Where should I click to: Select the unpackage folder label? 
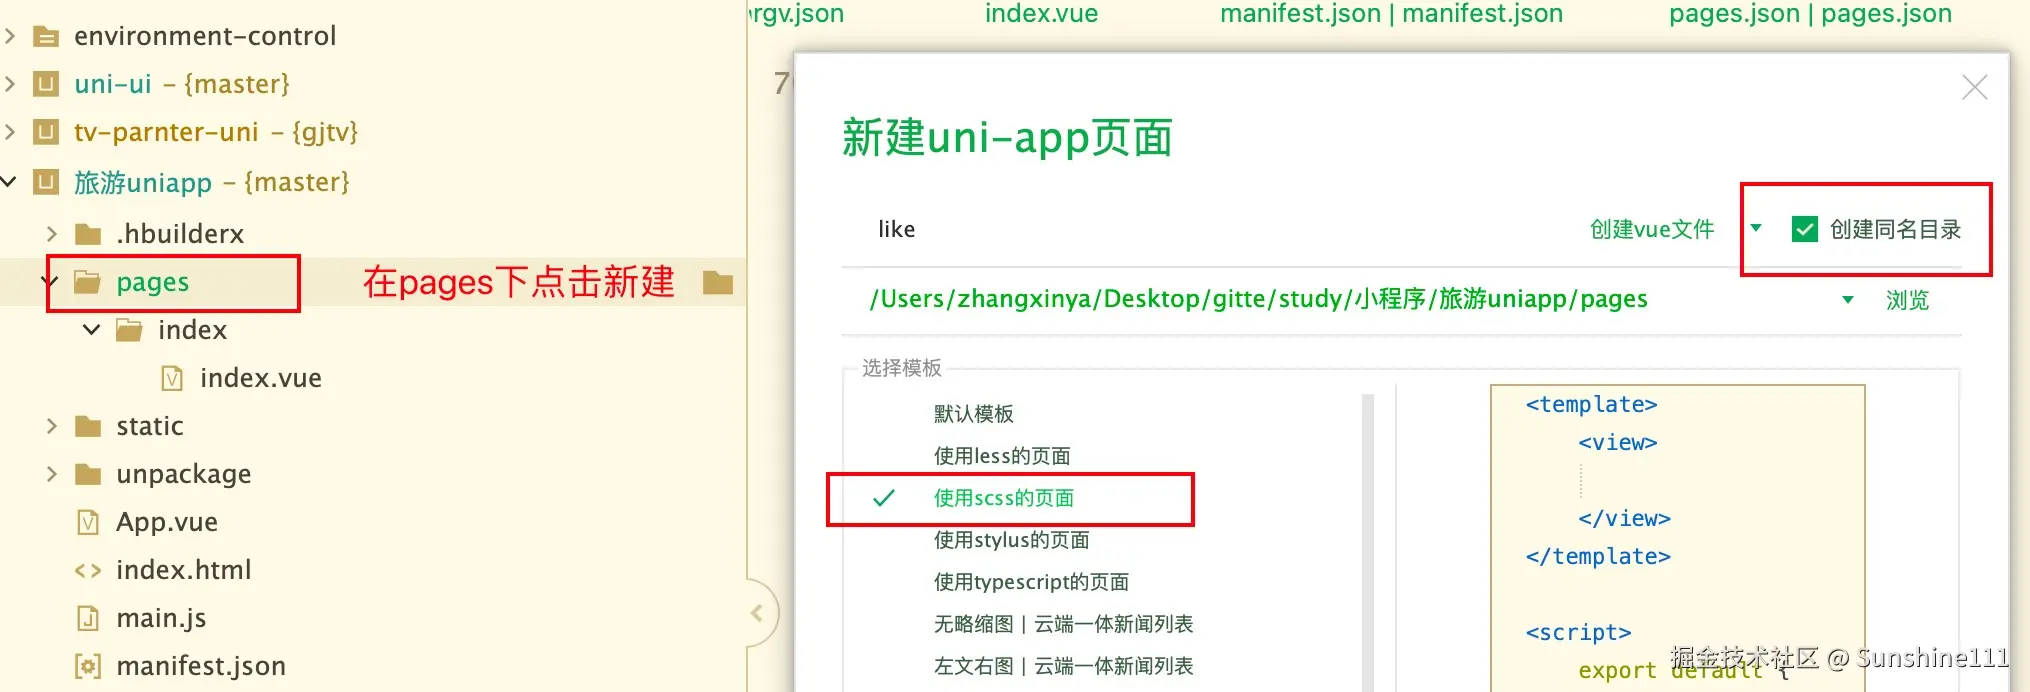(184, 474)
